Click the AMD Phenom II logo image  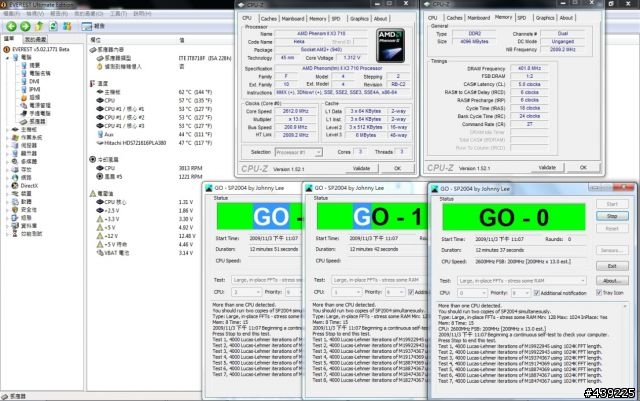pyautogui.click(x=390, y=45)
